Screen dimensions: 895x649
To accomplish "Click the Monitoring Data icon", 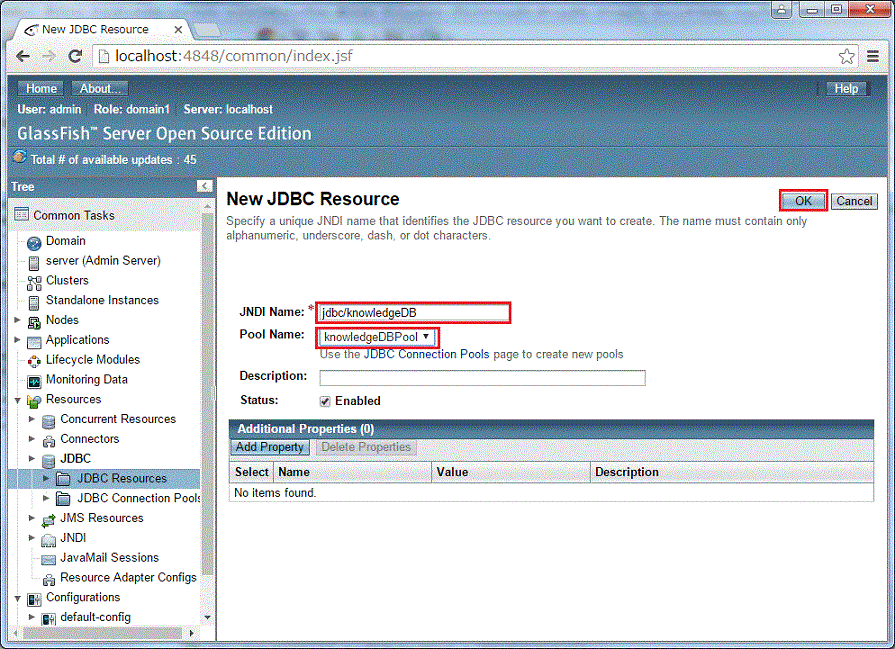I will 34,381.
